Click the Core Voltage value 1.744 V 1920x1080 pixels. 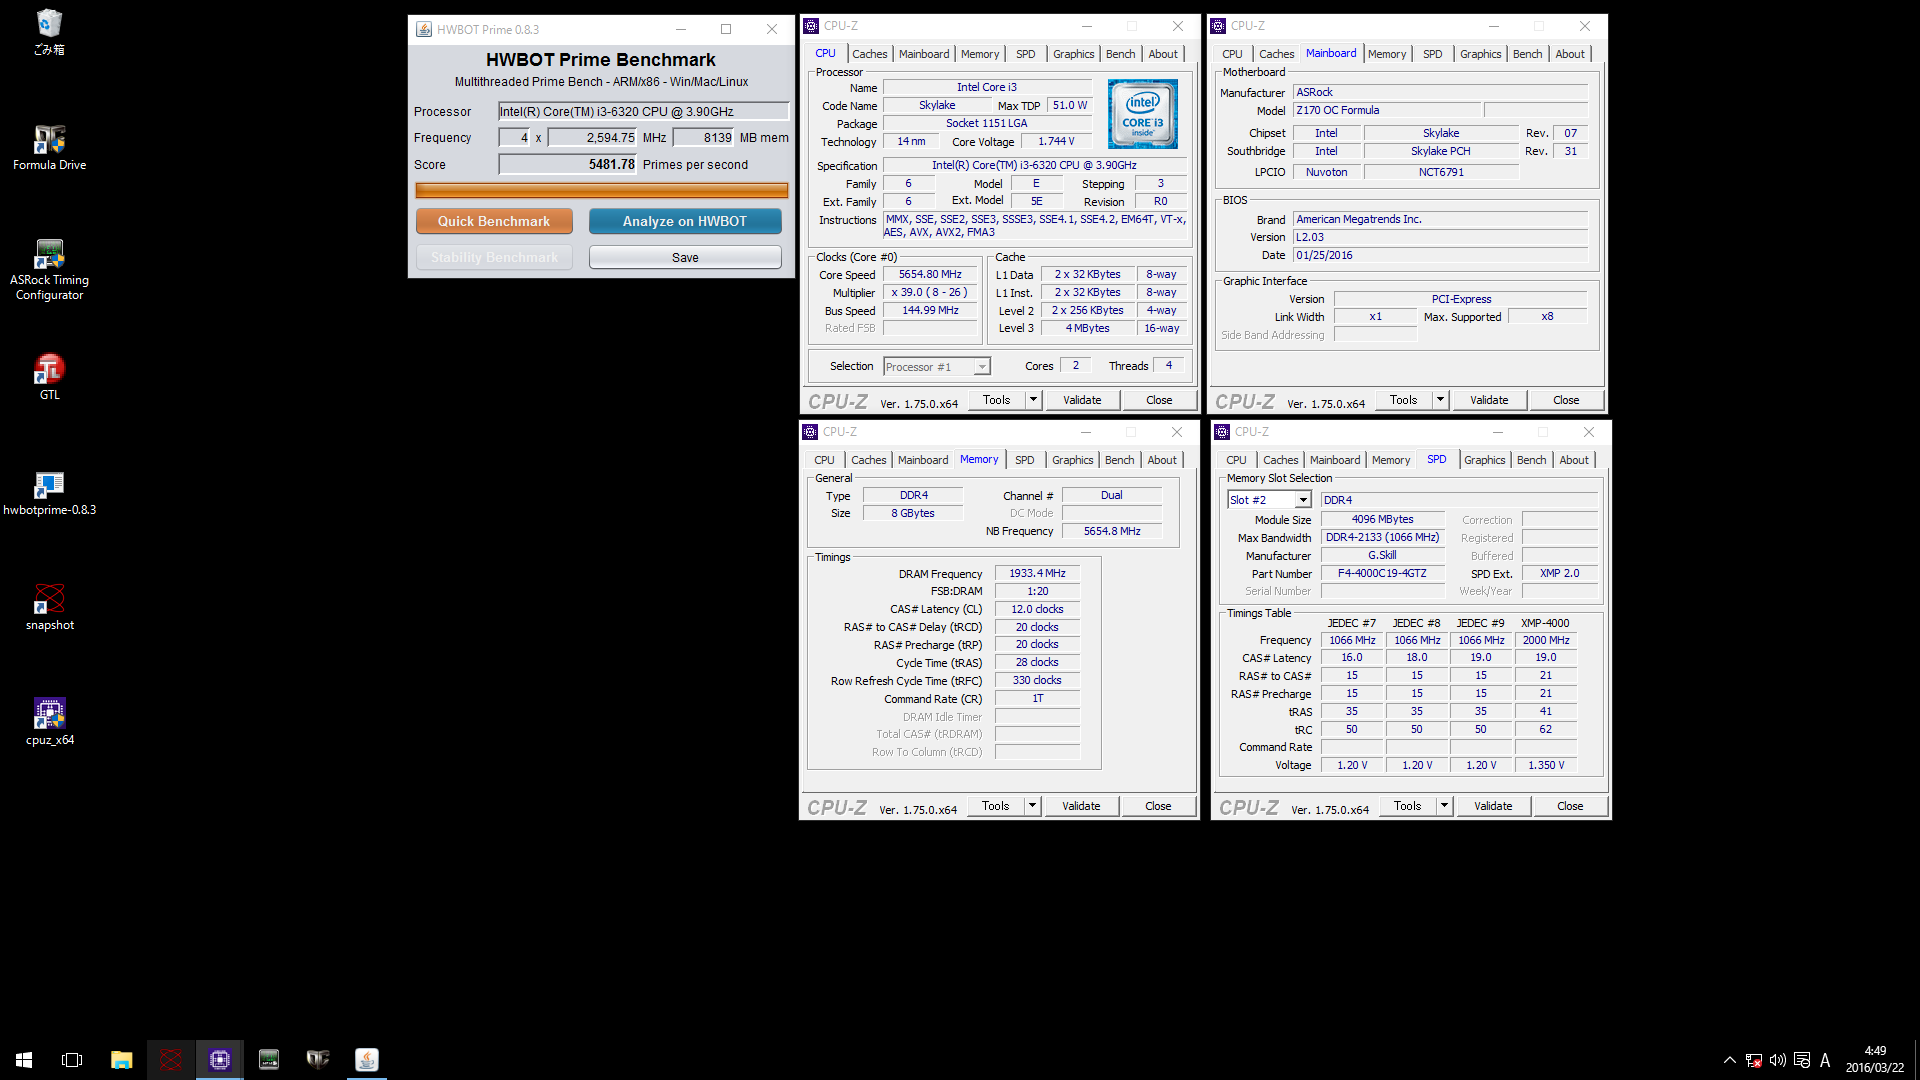point(1056,141)
